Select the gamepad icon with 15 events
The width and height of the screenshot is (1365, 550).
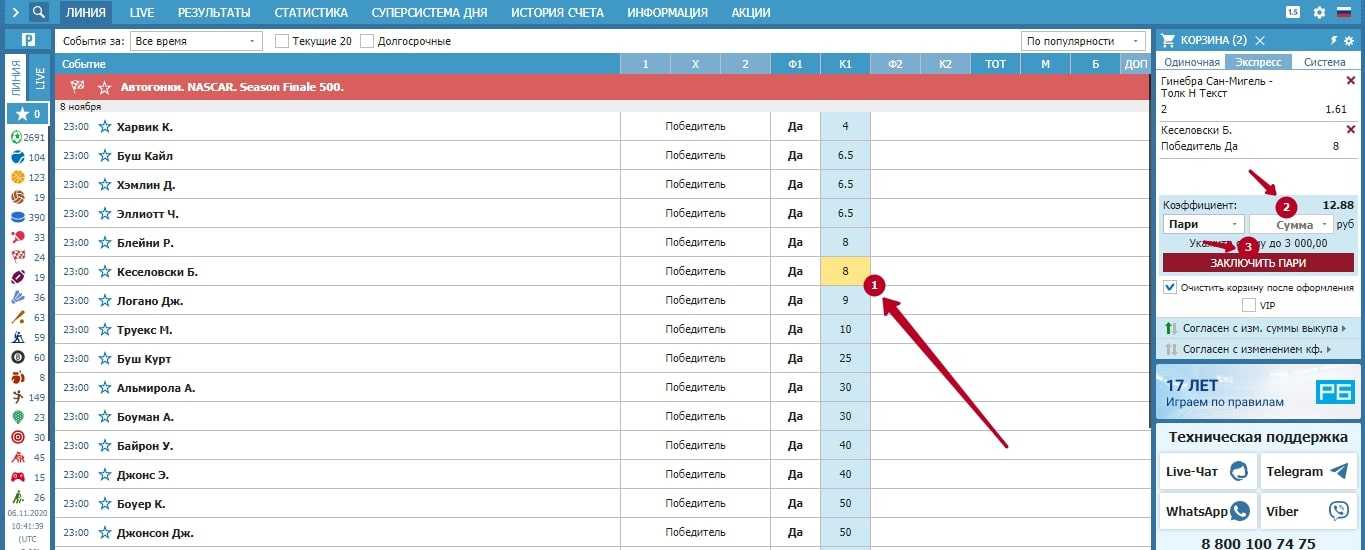click(x=18, y=477)
